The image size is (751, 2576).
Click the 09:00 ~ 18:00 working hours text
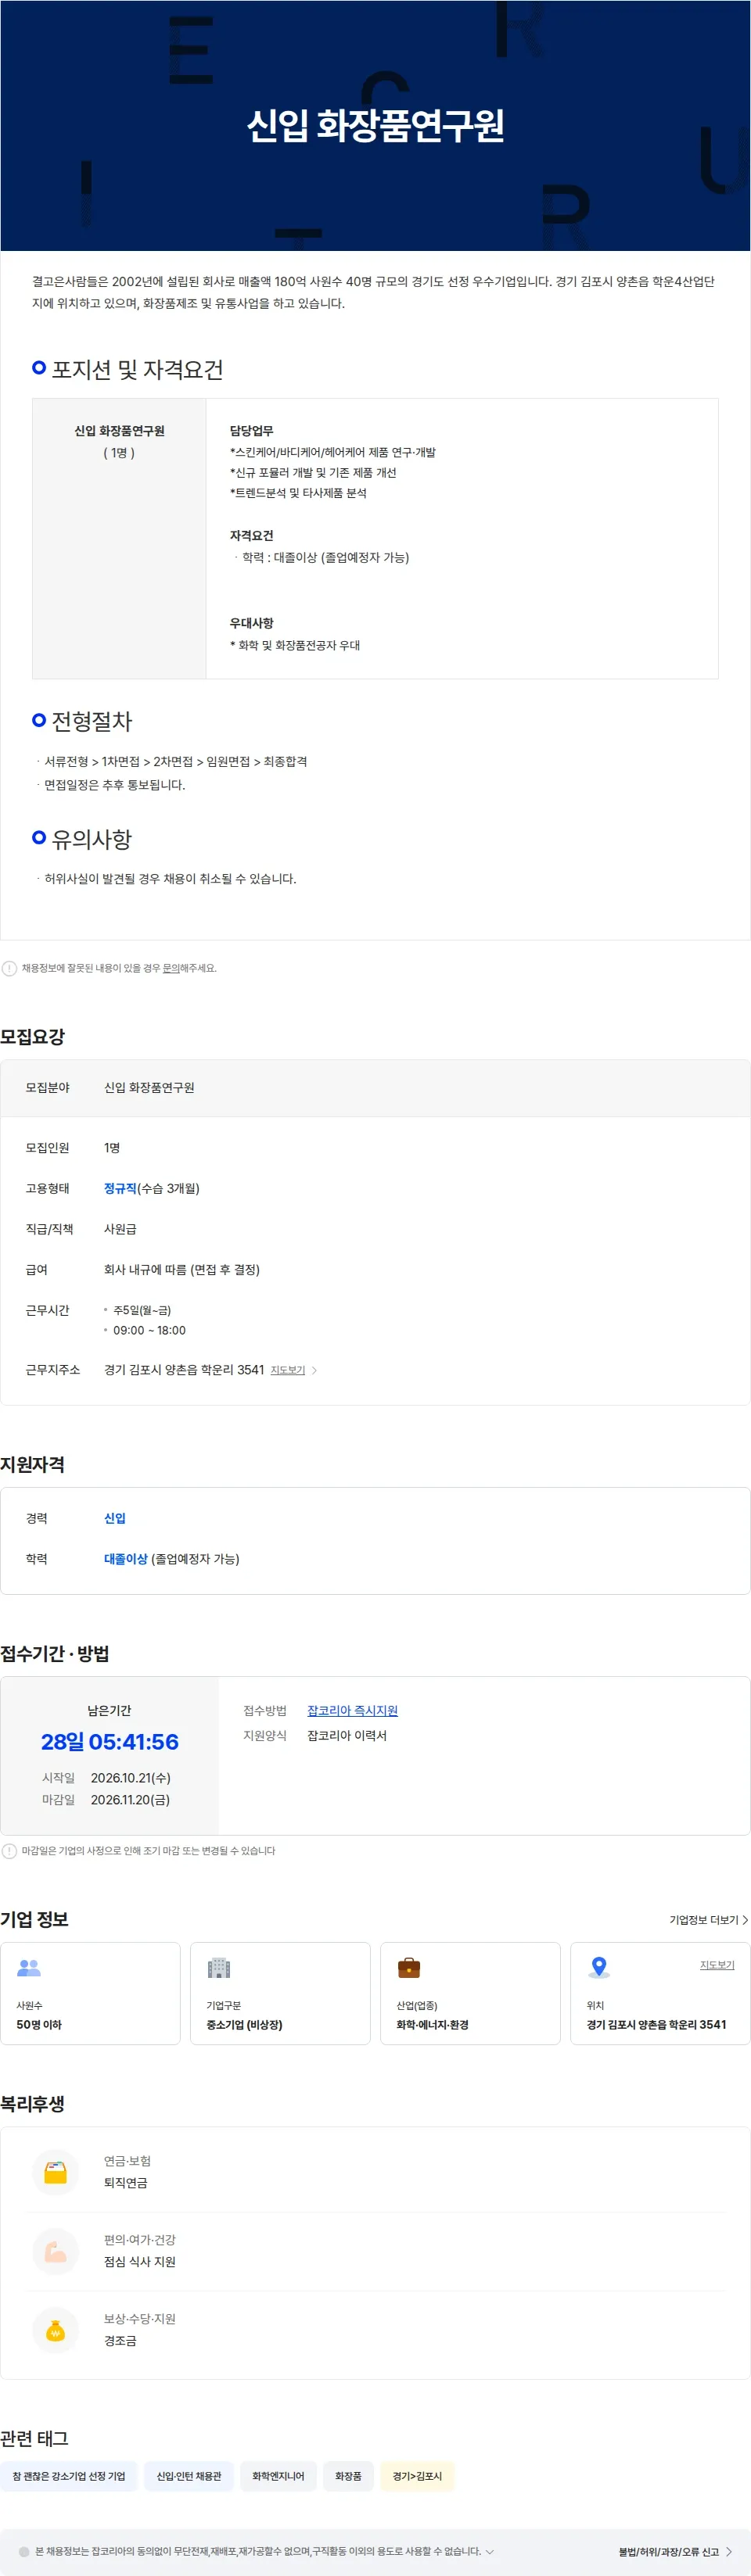pyautogui.click(x=149, y=1330)
